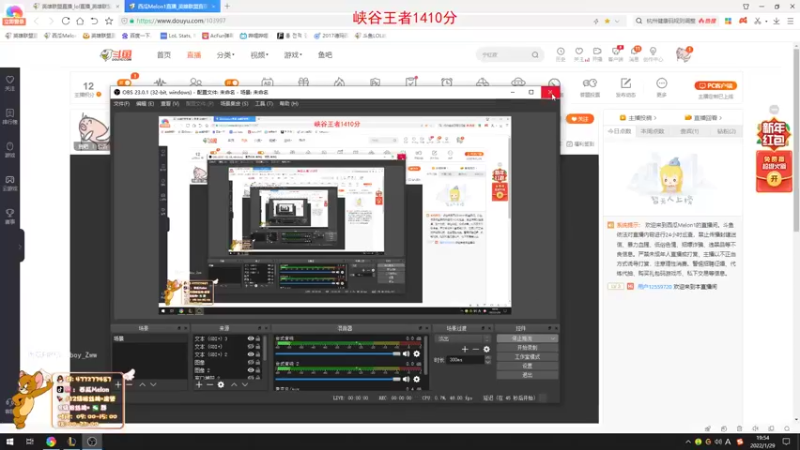Open OBS 查看(V) menu
This screenshot has height=450, width=800.
point(170,104)
